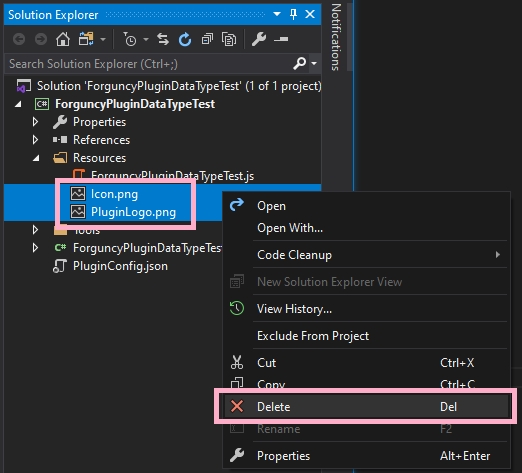Click the Refresh icon in the toolbar
The image size is (522, 473).
click(185, 40)
